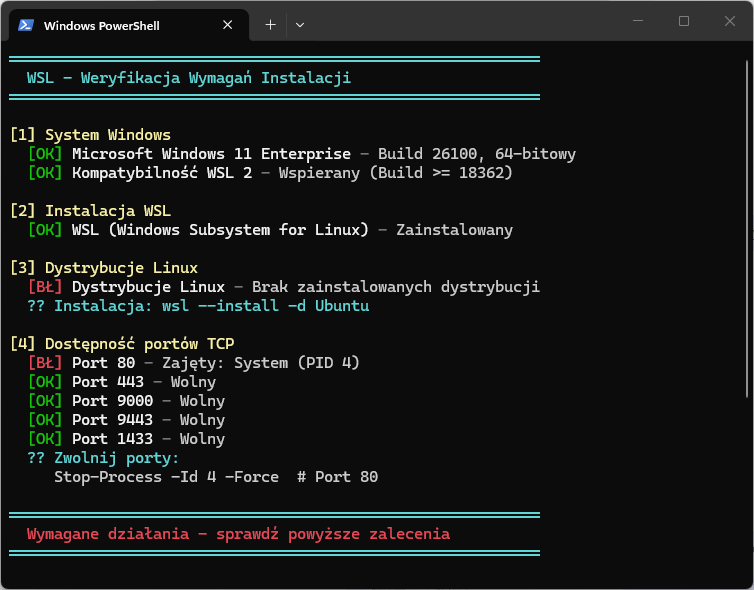Image resolution: width=754 pixels, height=590 pixels.
Task: Click the Microsoft Windows 11 Enterprise line
Action: pos(211,154)
